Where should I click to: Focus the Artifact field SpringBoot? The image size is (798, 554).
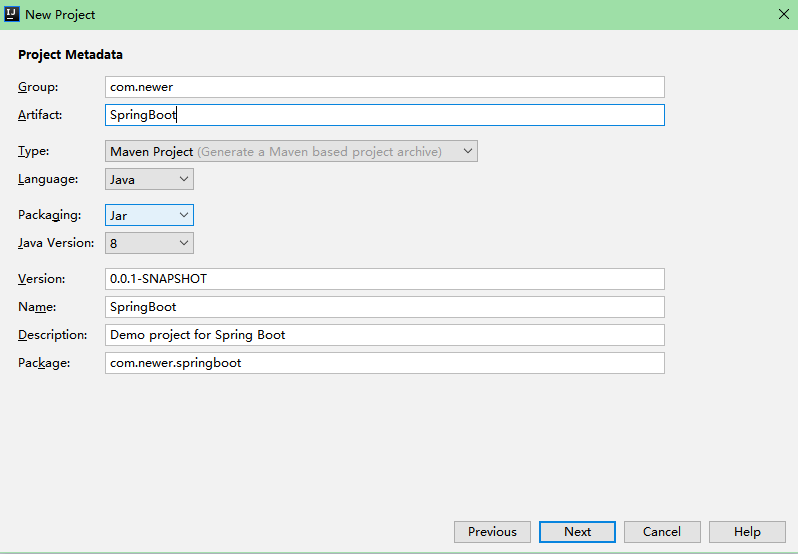[x=385, y=115]
